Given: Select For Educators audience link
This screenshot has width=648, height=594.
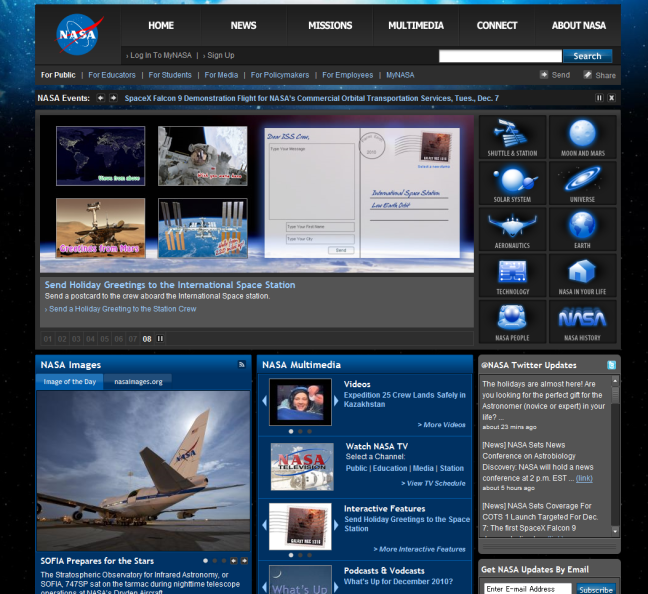Looking at the screenshot, I should click(112, 75).
